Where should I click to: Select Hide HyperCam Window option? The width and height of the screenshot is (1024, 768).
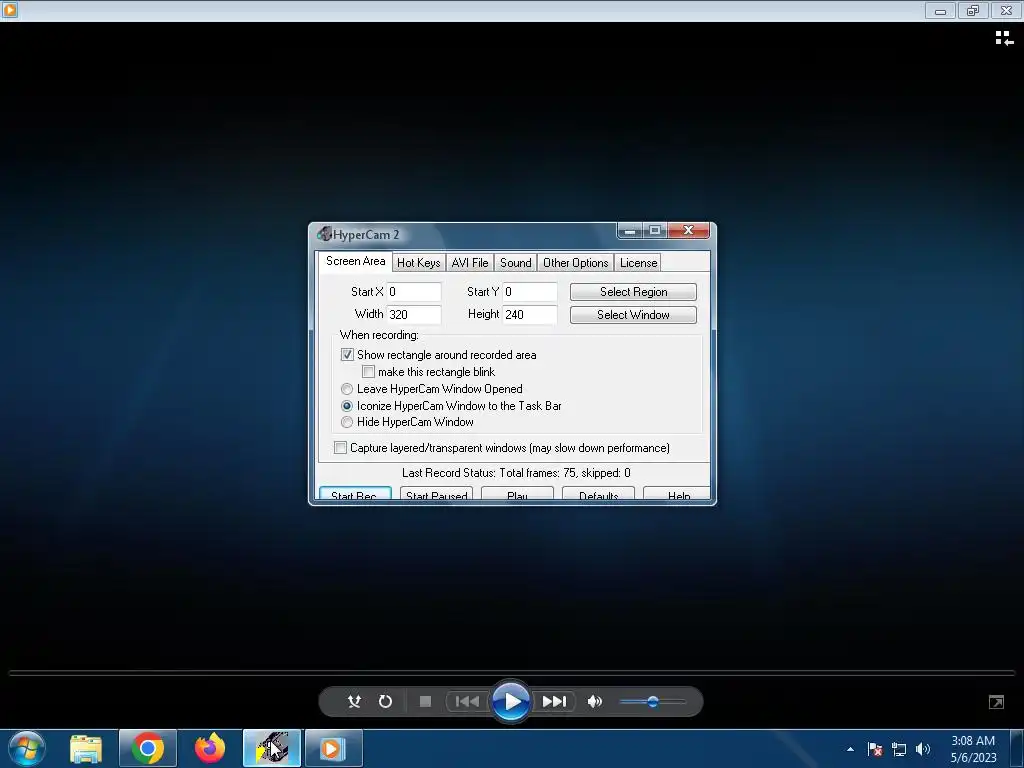(x=347, y=422)
